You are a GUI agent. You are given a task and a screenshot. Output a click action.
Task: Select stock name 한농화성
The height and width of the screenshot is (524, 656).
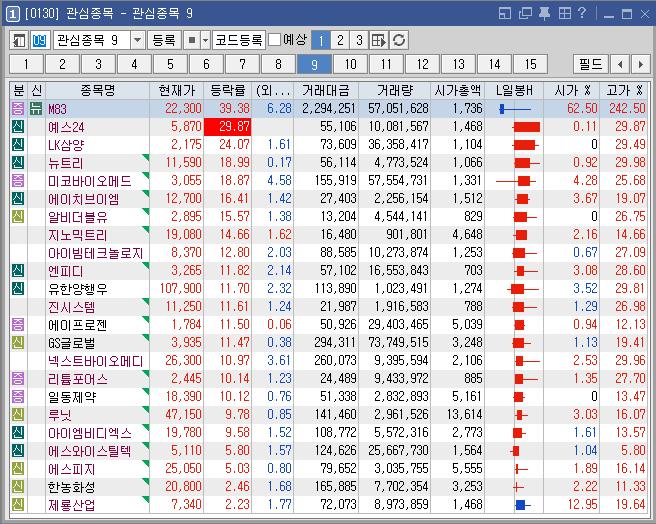72,487
